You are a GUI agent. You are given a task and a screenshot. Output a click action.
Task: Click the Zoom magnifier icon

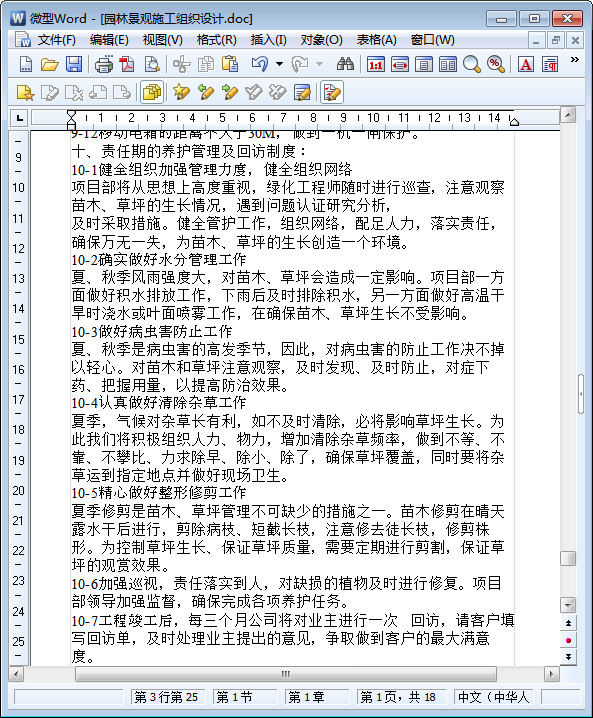[x=472, y=65]
